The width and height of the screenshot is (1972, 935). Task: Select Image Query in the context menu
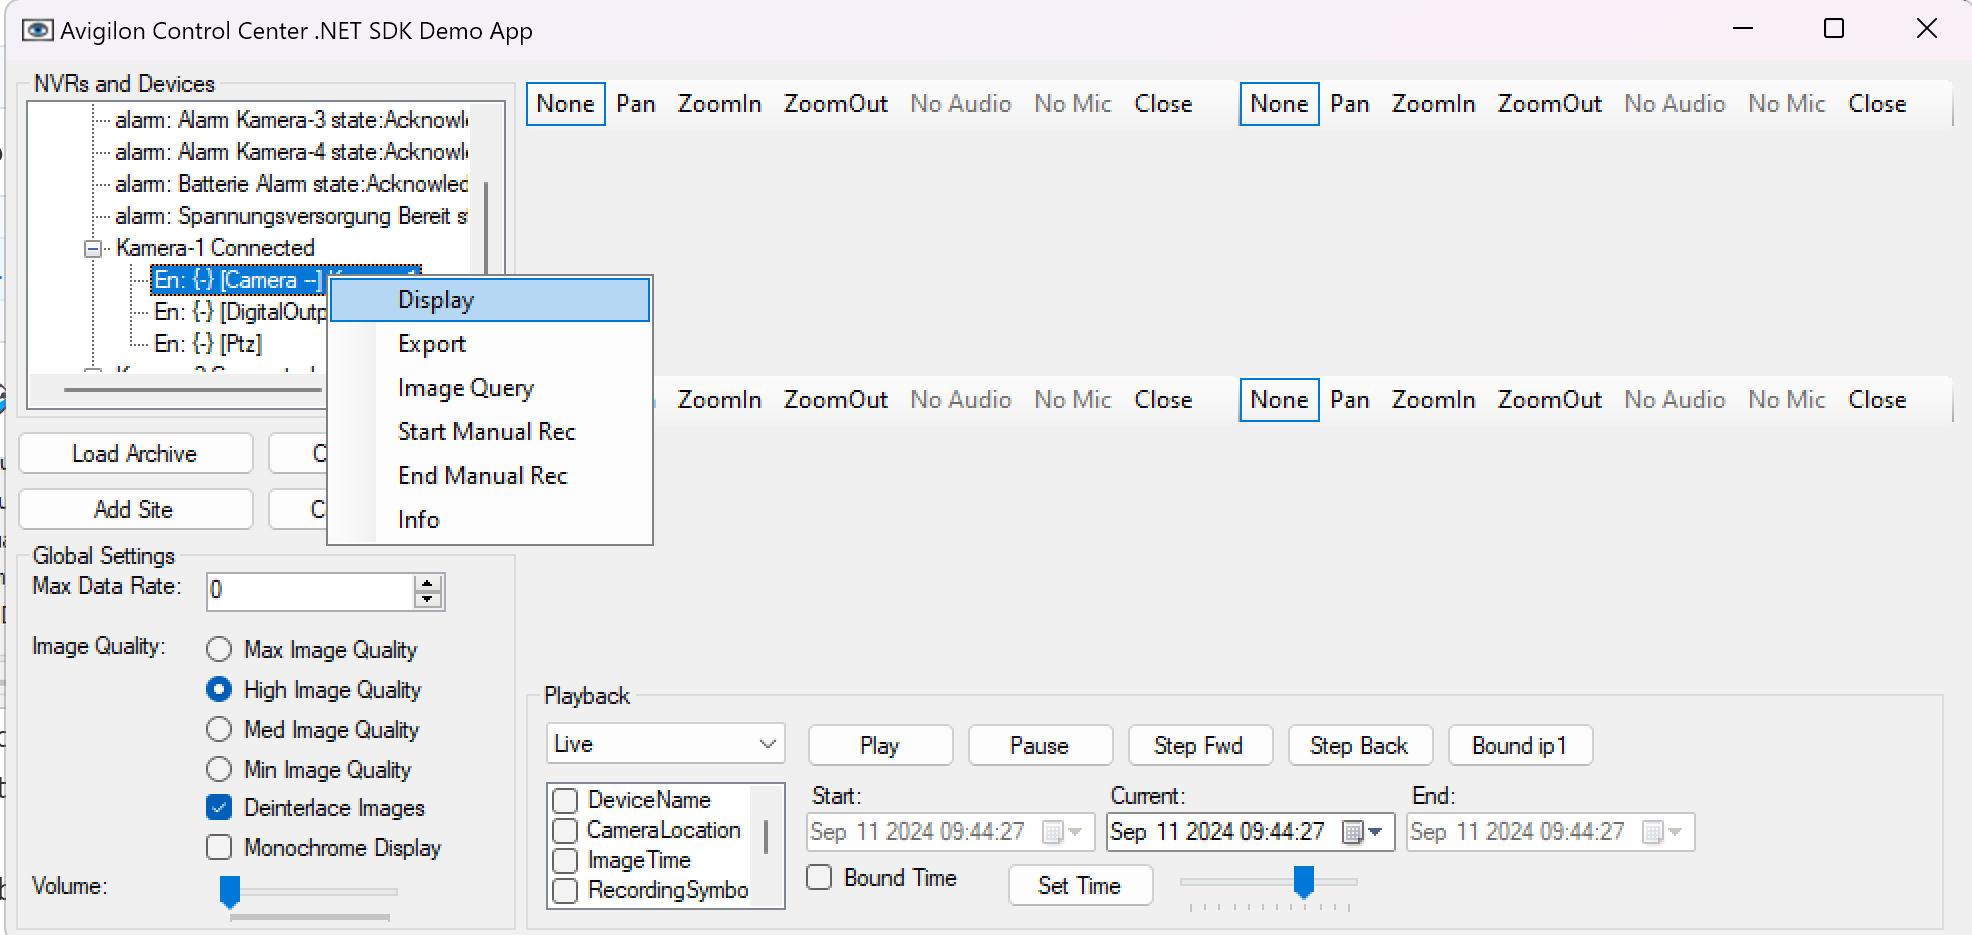(490, 388)
